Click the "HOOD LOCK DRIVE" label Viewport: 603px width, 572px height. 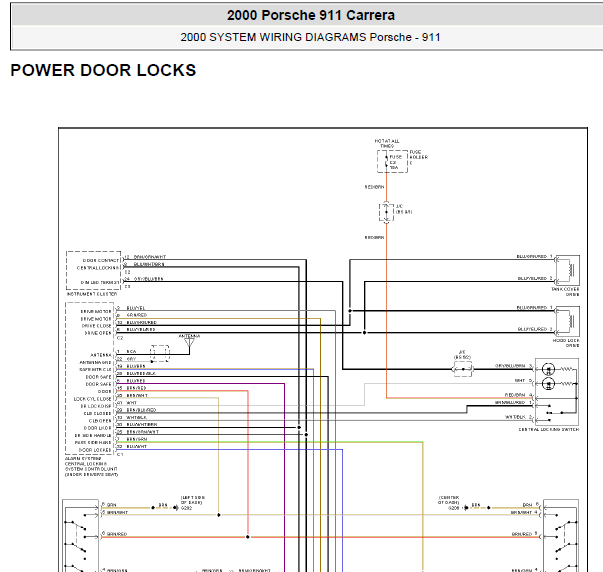(566, 343)
